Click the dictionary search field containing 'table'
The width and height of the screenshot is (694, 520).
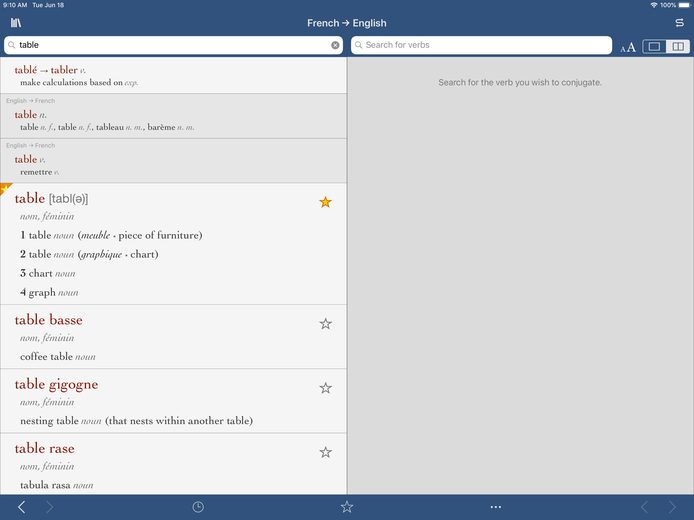tap(174, 45)
